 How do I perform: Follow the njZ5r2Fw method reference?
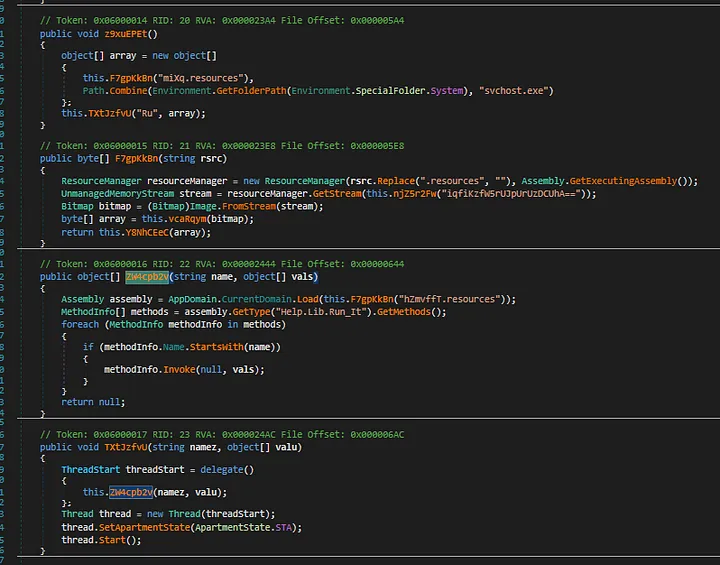(415, 194)
